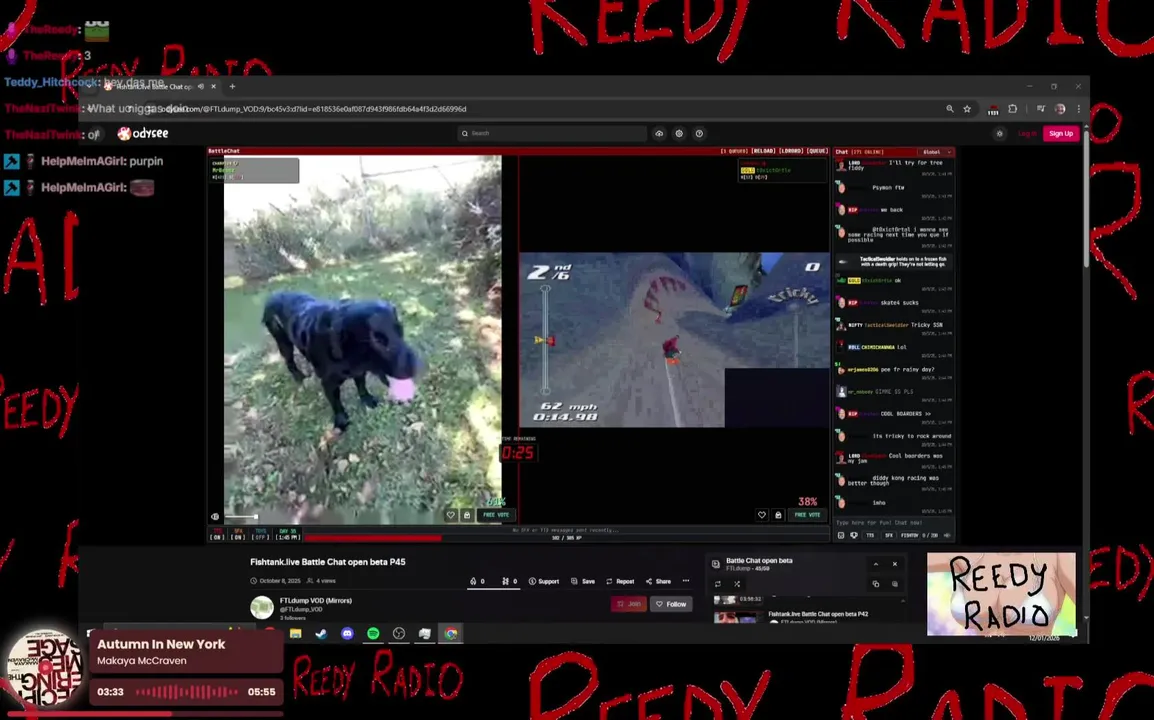Click the red-badged extension icon in Chrome toolbar

993,110
